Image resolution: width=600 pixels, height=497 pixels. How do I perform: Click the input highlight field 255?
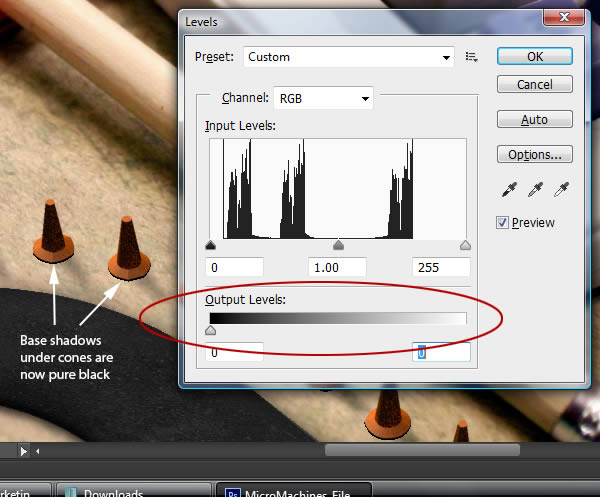coord(441,267)
